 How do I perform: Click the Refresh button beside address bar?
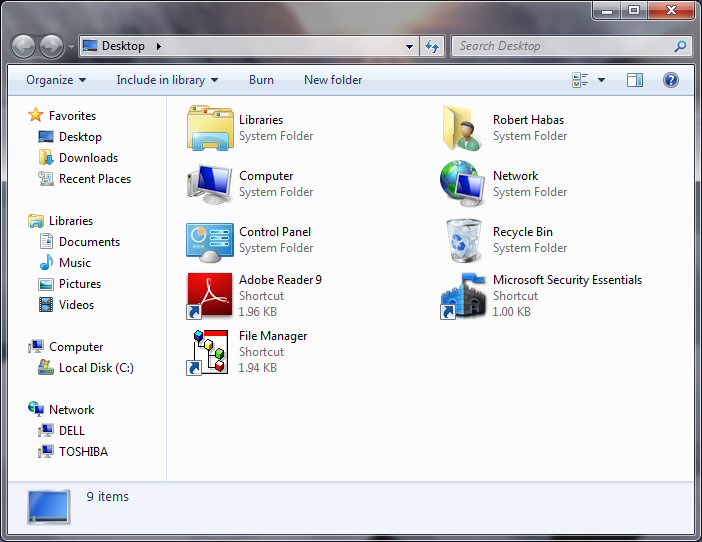(432, 46)
